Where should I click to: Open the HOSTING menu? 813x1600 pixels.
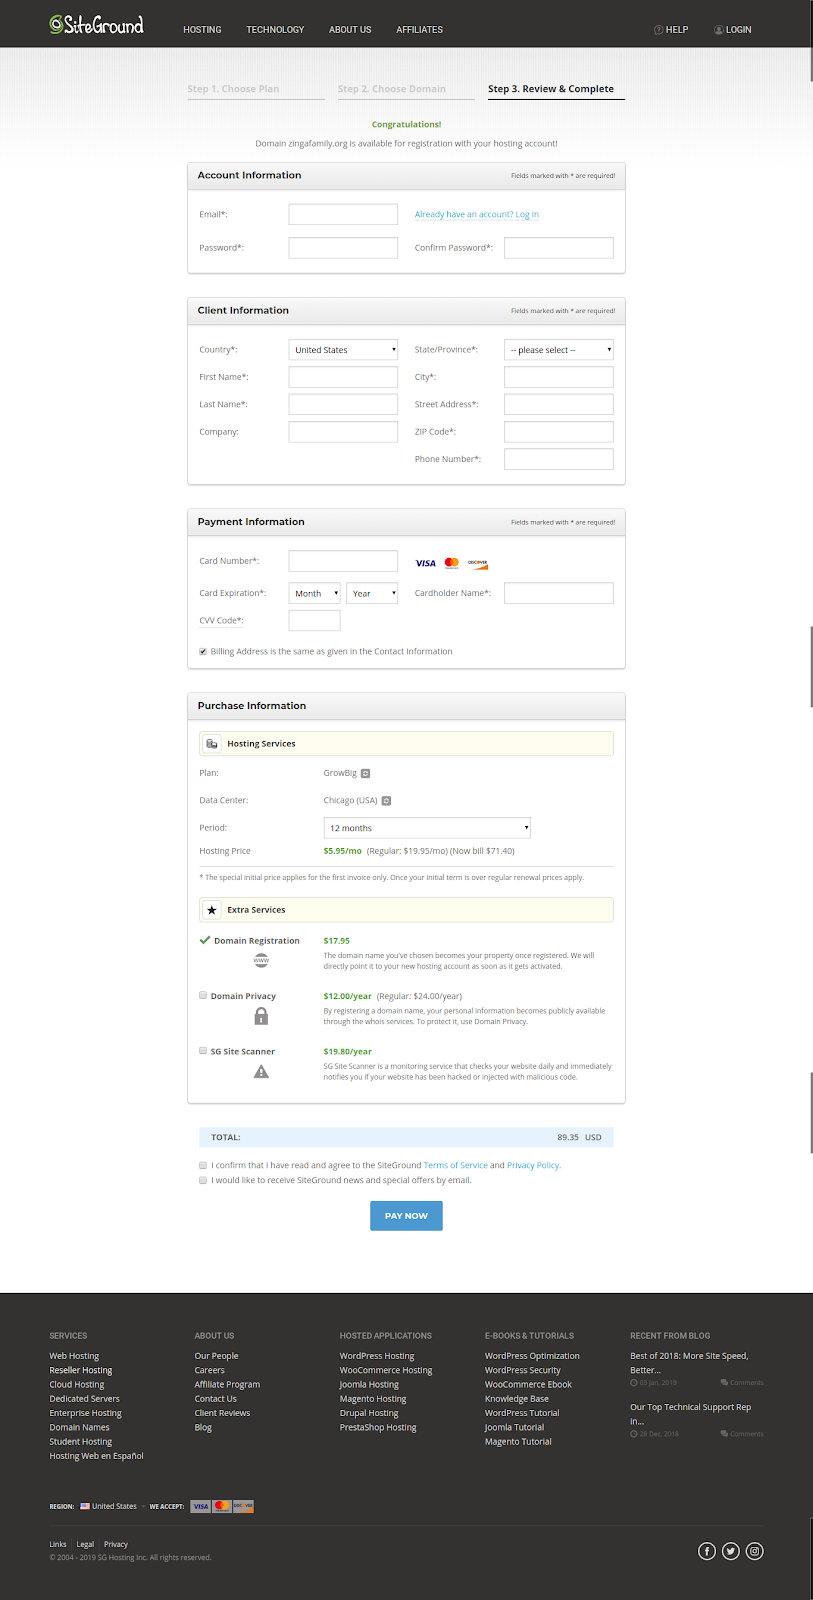tap(202, 29)
